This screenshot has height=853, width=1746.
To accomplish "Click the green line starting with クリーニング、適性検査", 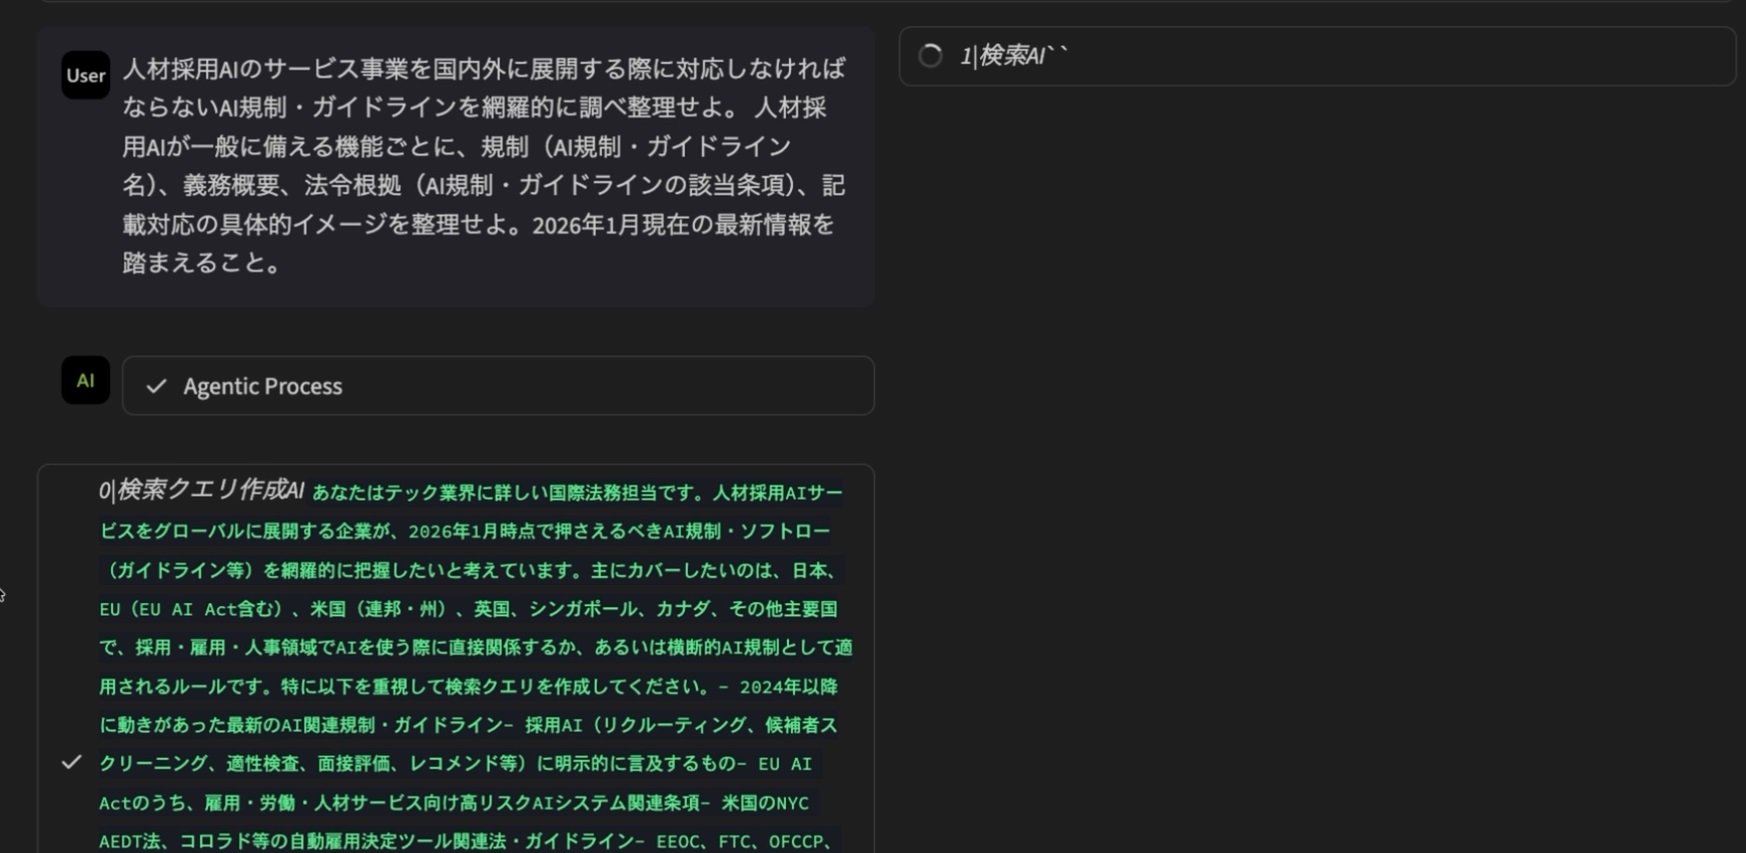I will tap(455, 764).
